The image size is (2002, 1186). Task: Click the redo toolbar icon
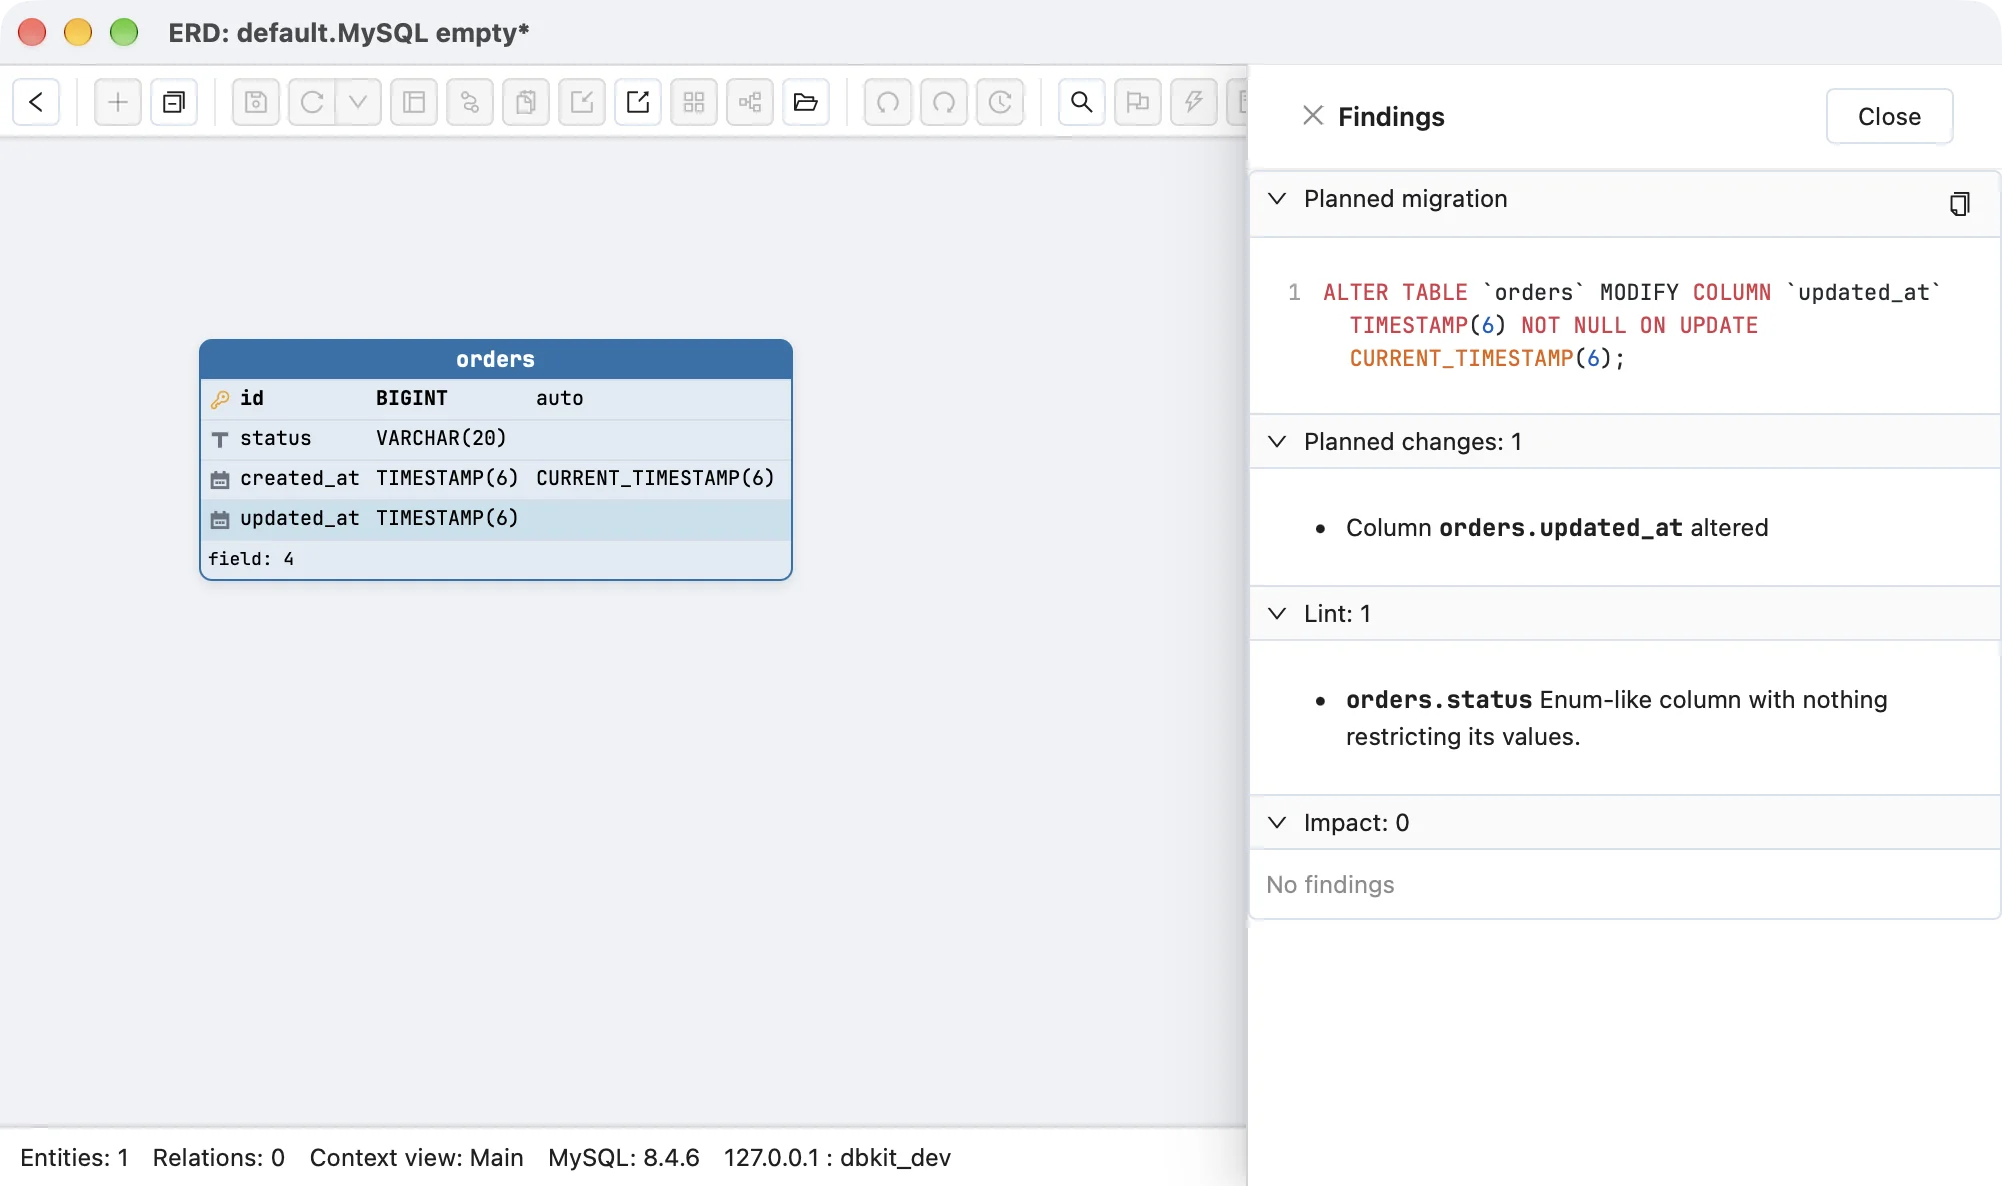click(x=944, y=102)
